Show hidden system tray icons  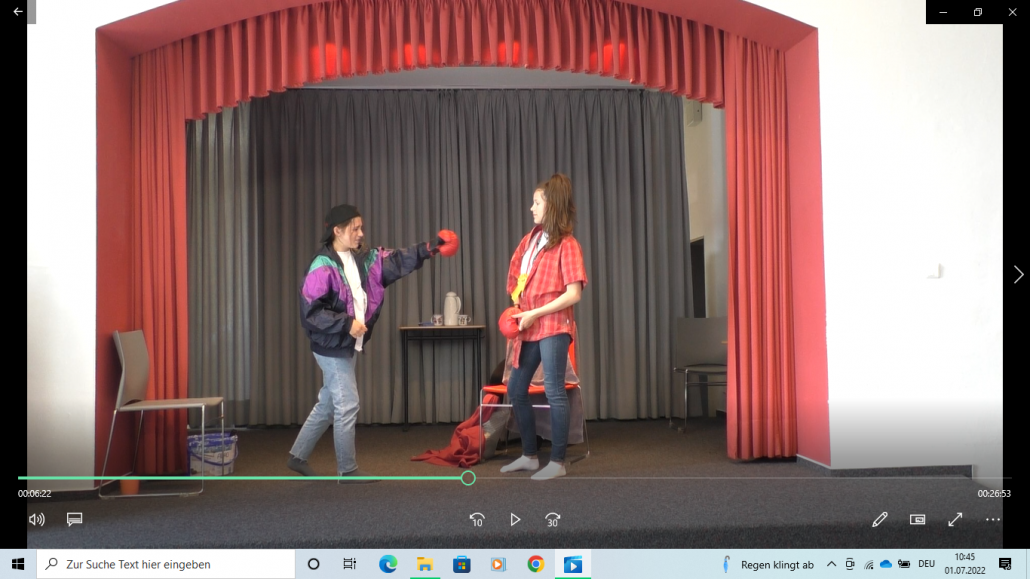click(x=831, y=564)
